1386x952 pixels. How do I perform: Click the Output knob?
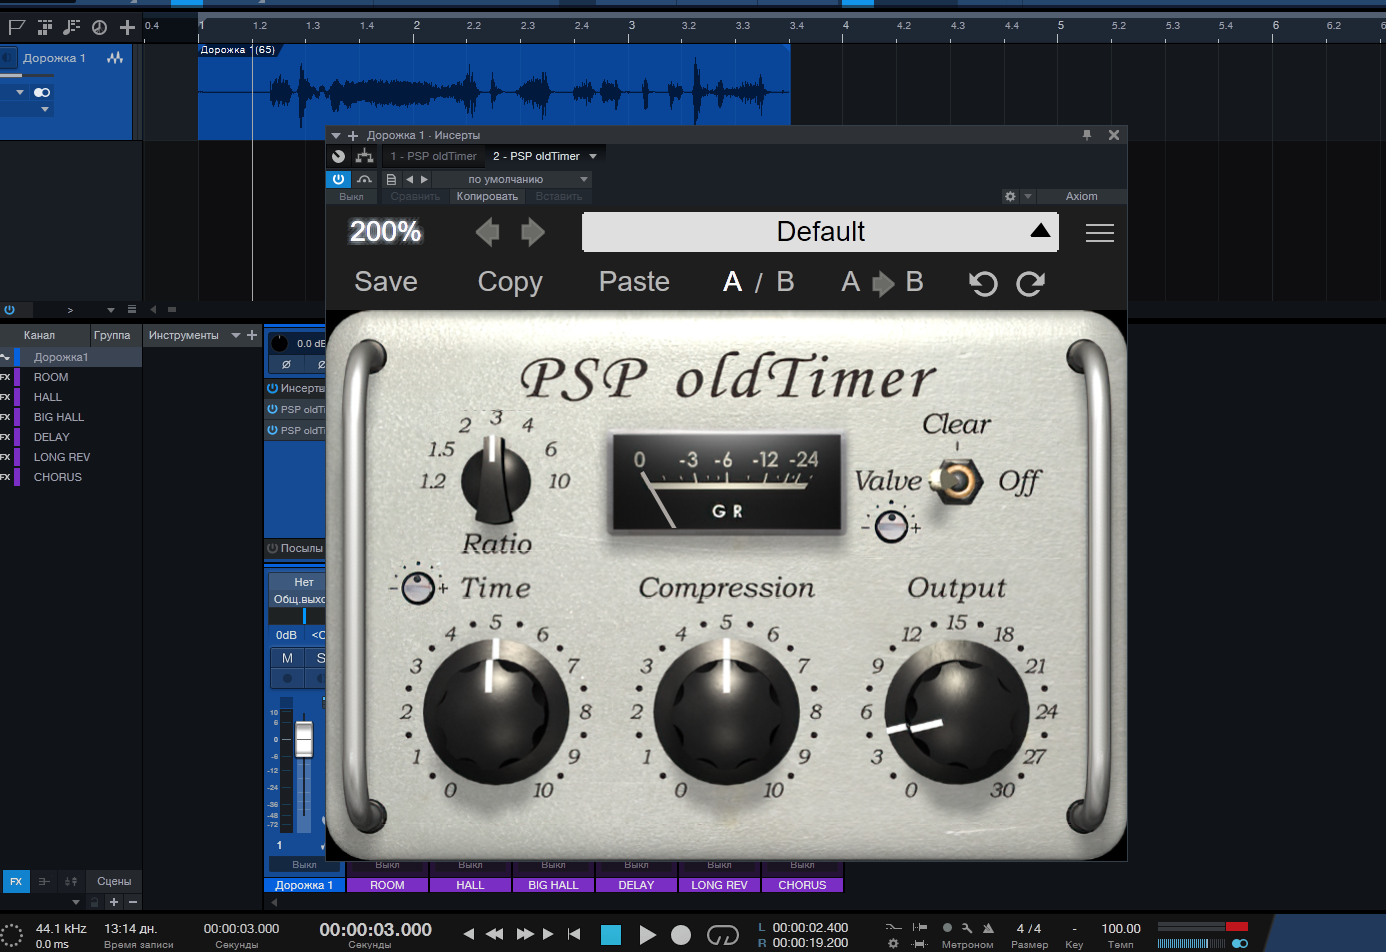click(956, 711)
